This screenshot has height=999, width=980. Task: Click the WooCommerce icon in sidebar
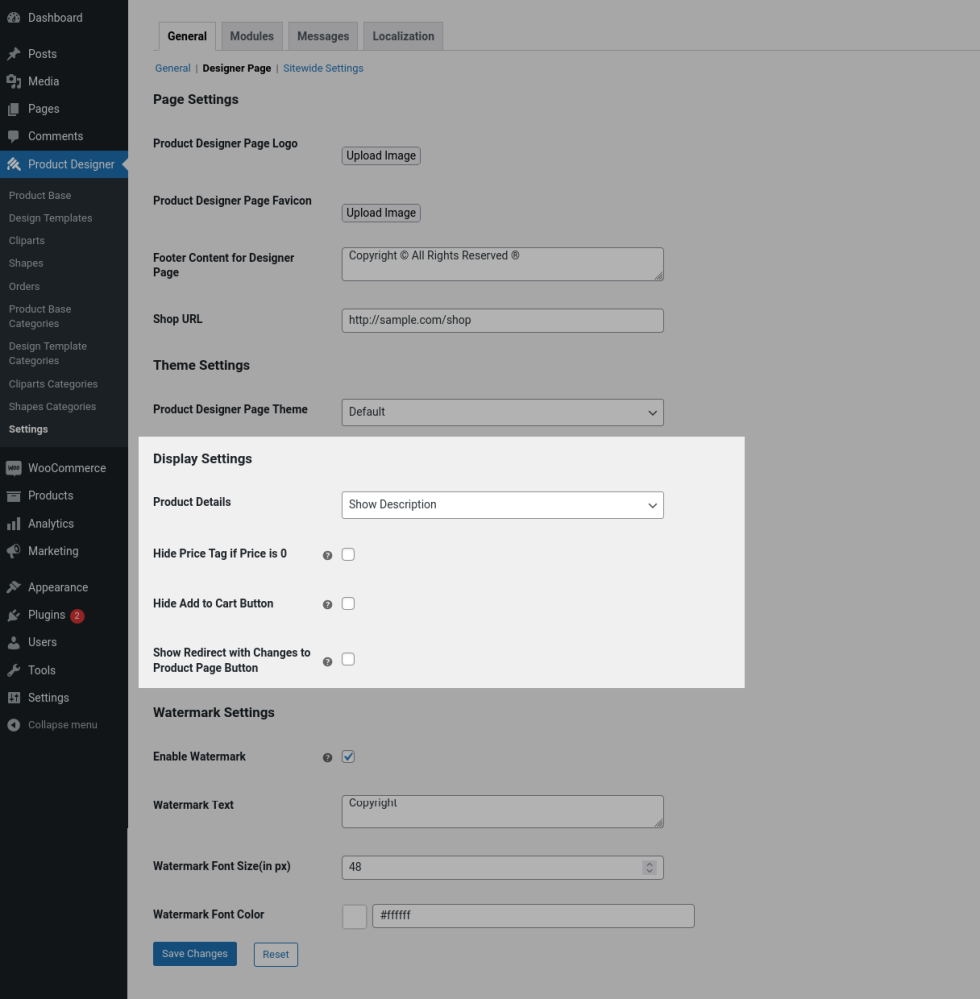[x=14, y=468]
